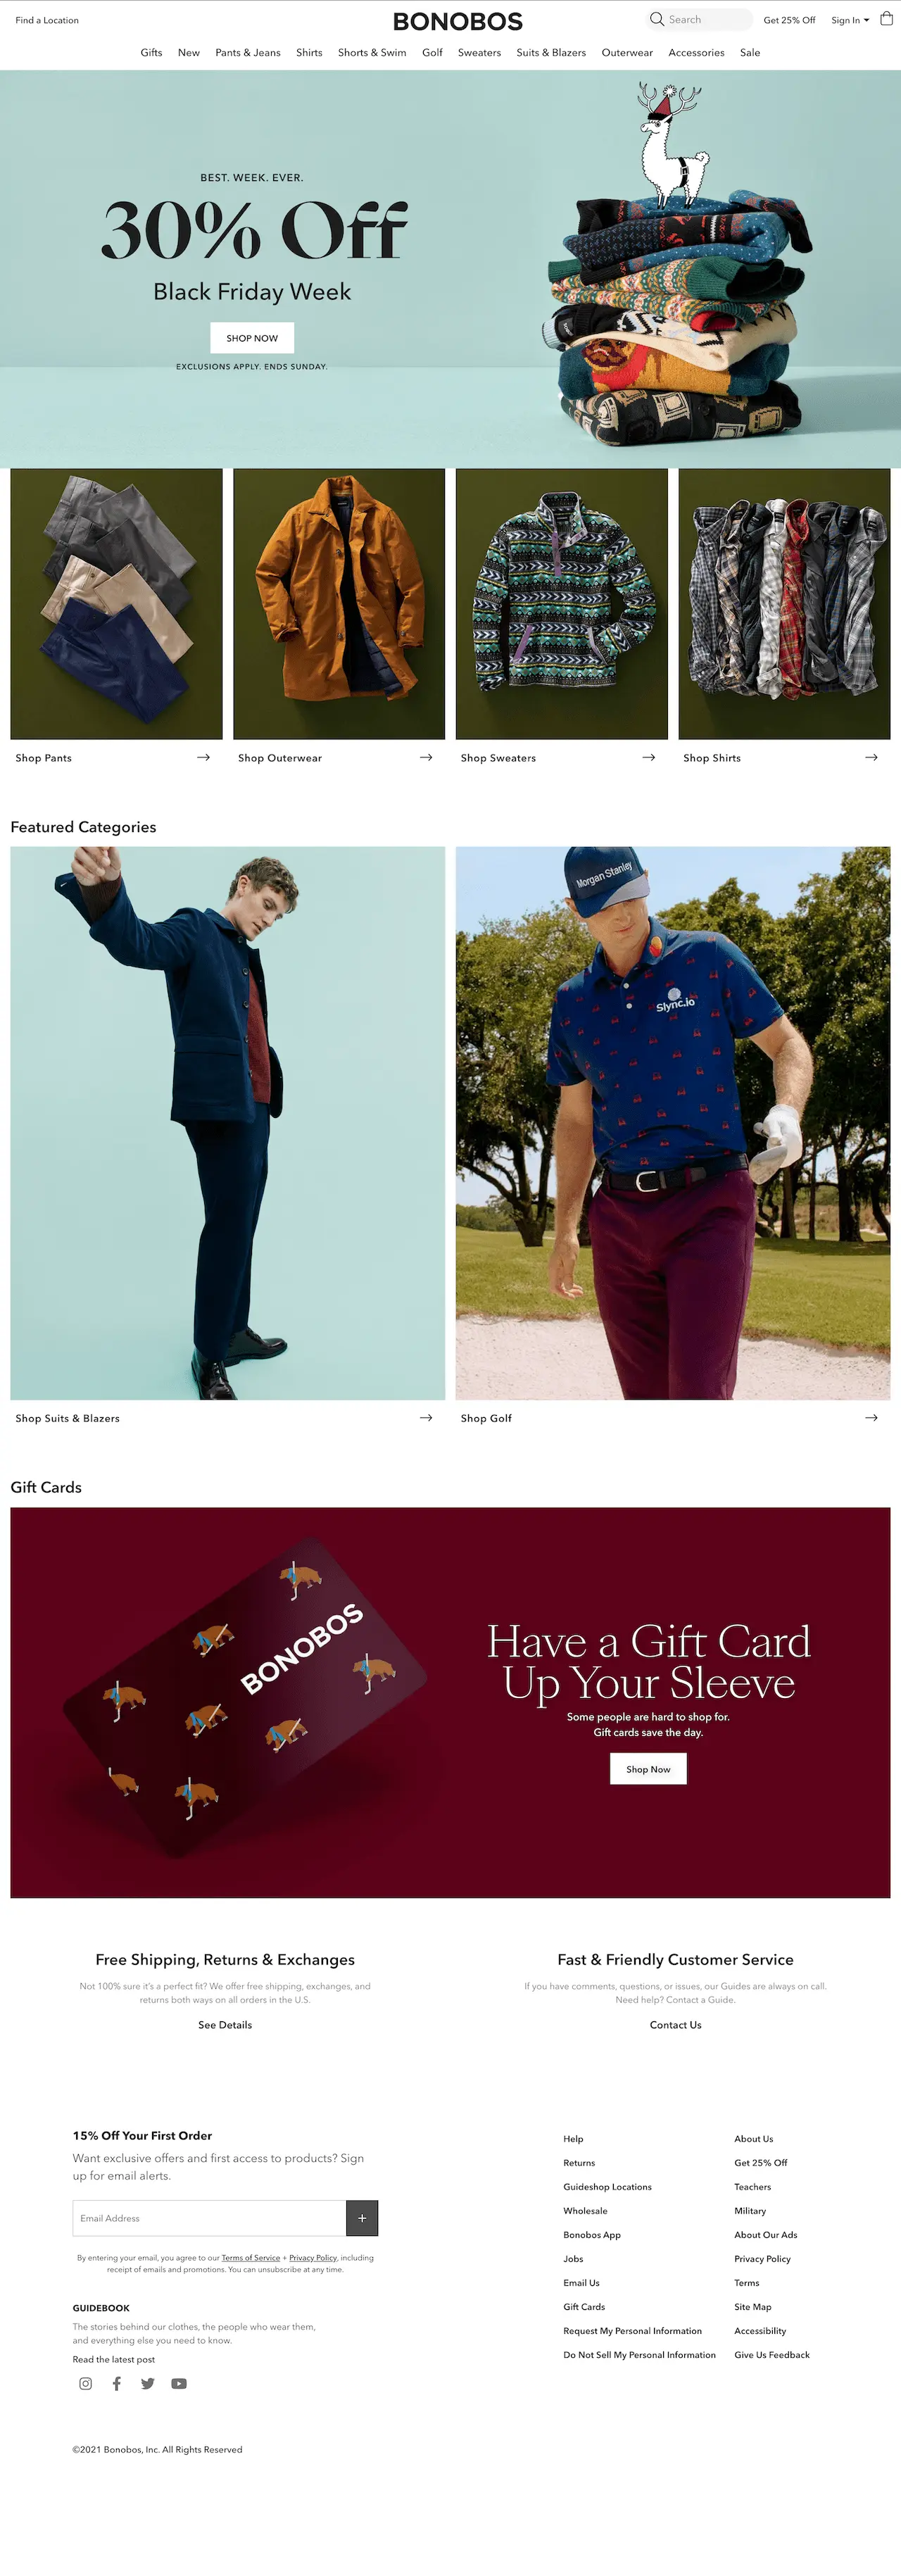Expand the Sign In dropdown
The image size is (901, 2576).
point(850,20)
